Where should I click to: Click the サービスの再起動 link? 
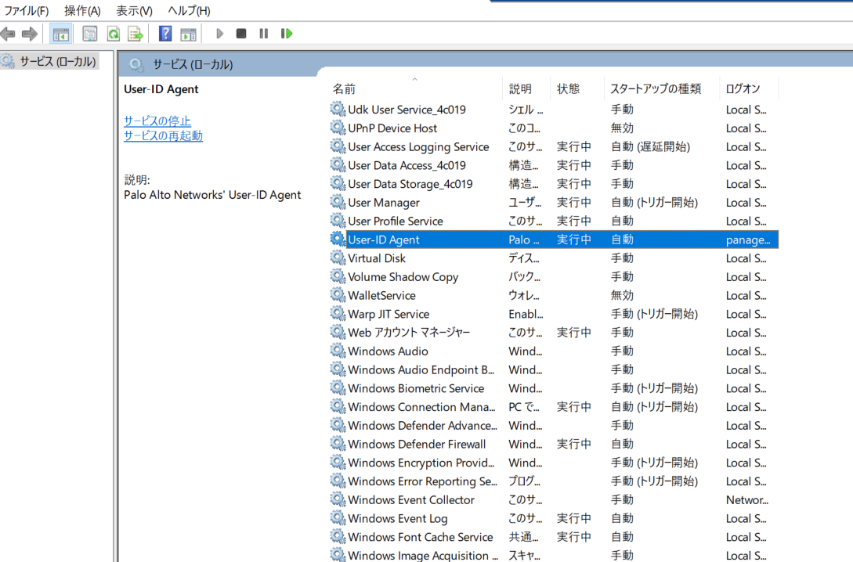pos(163,135)
